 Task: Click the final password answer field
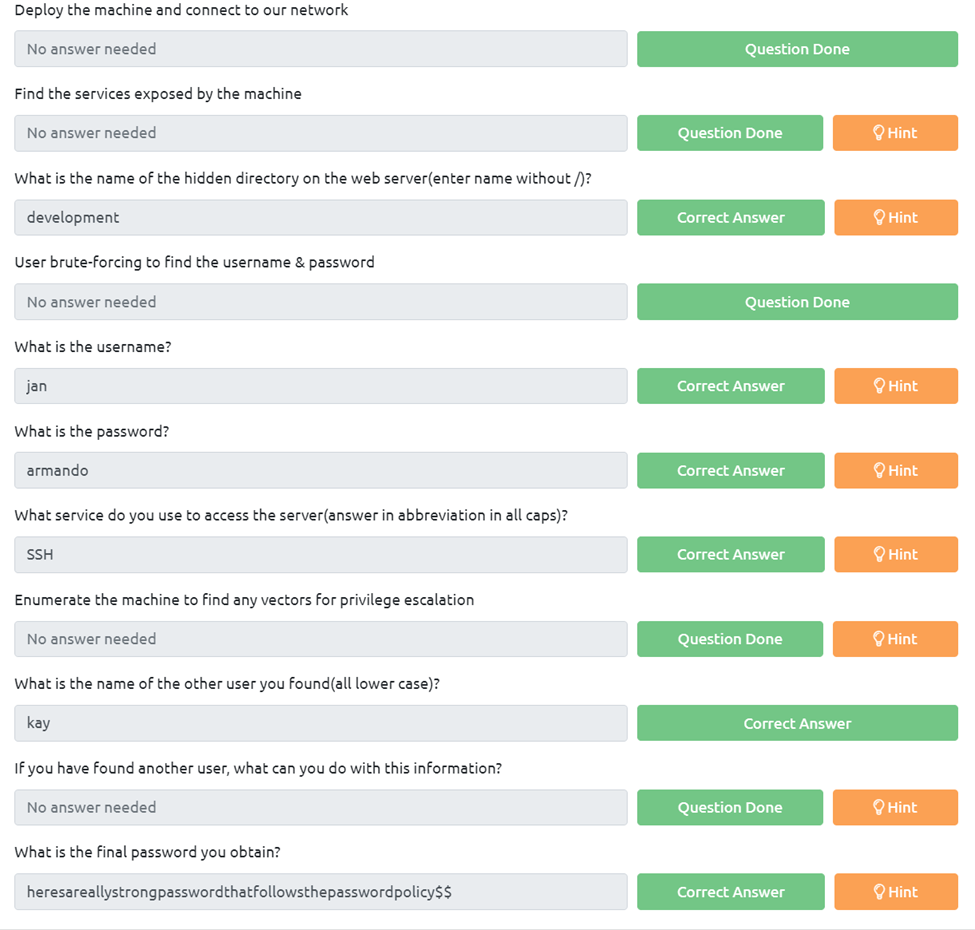[x=320, y=892]
